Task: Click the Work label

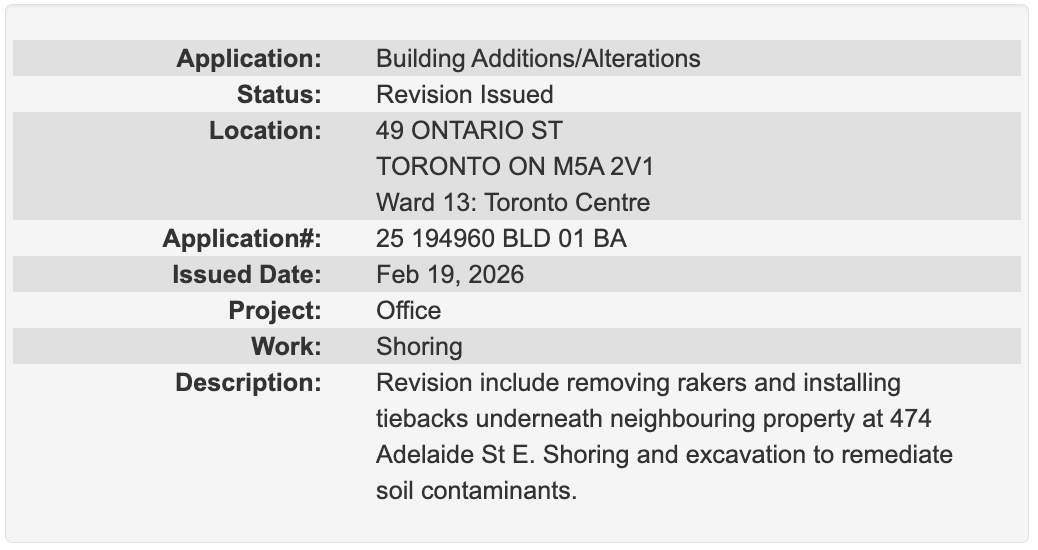Action: [x=286, y=346]
